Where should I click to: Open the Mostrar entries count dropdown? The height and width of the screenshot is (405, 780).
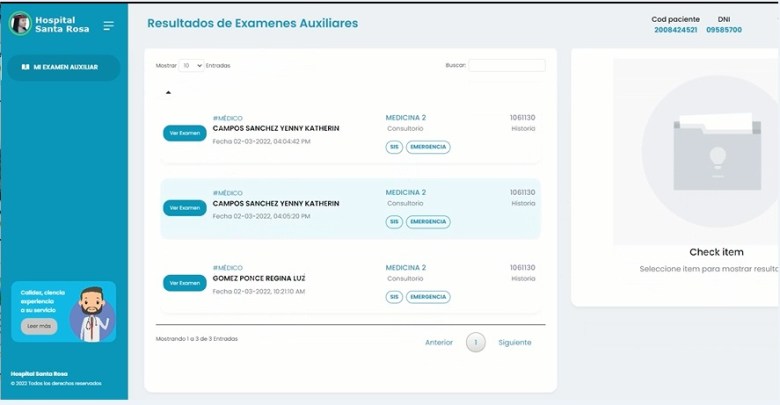click(191, 65)
